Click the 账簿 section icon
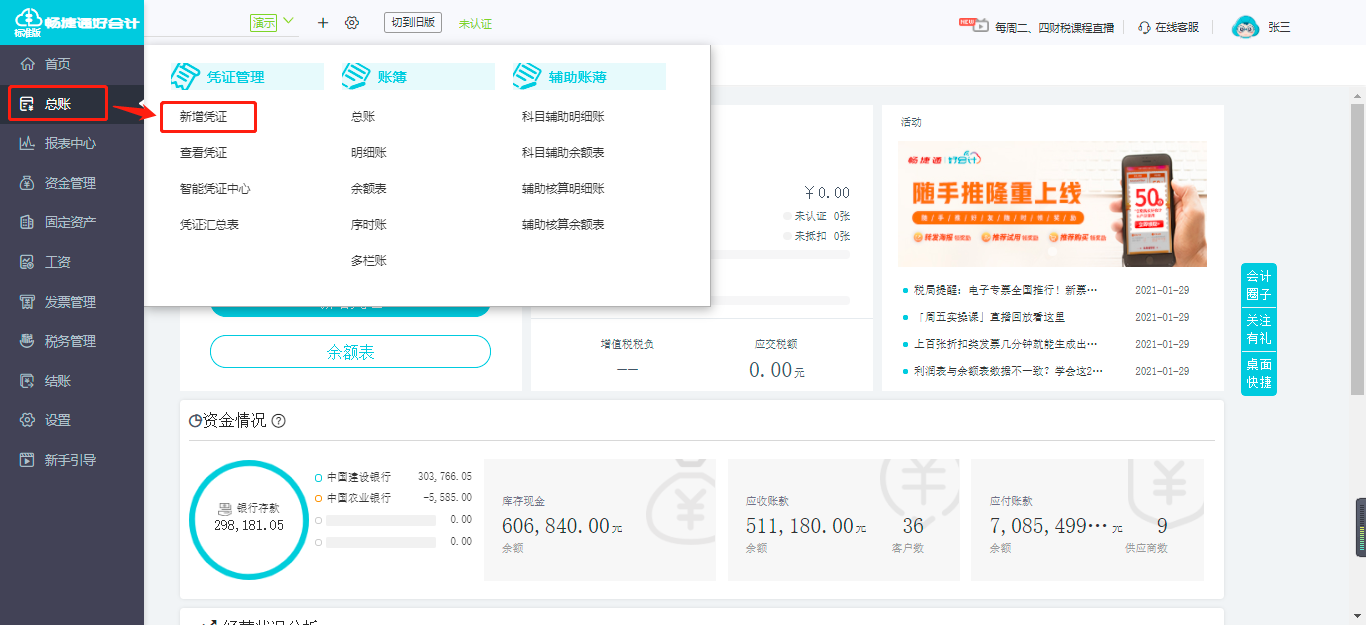Image resolution: width=1366 pixels, height=625 pixels. pyautogui.click(x=356, y=76)
